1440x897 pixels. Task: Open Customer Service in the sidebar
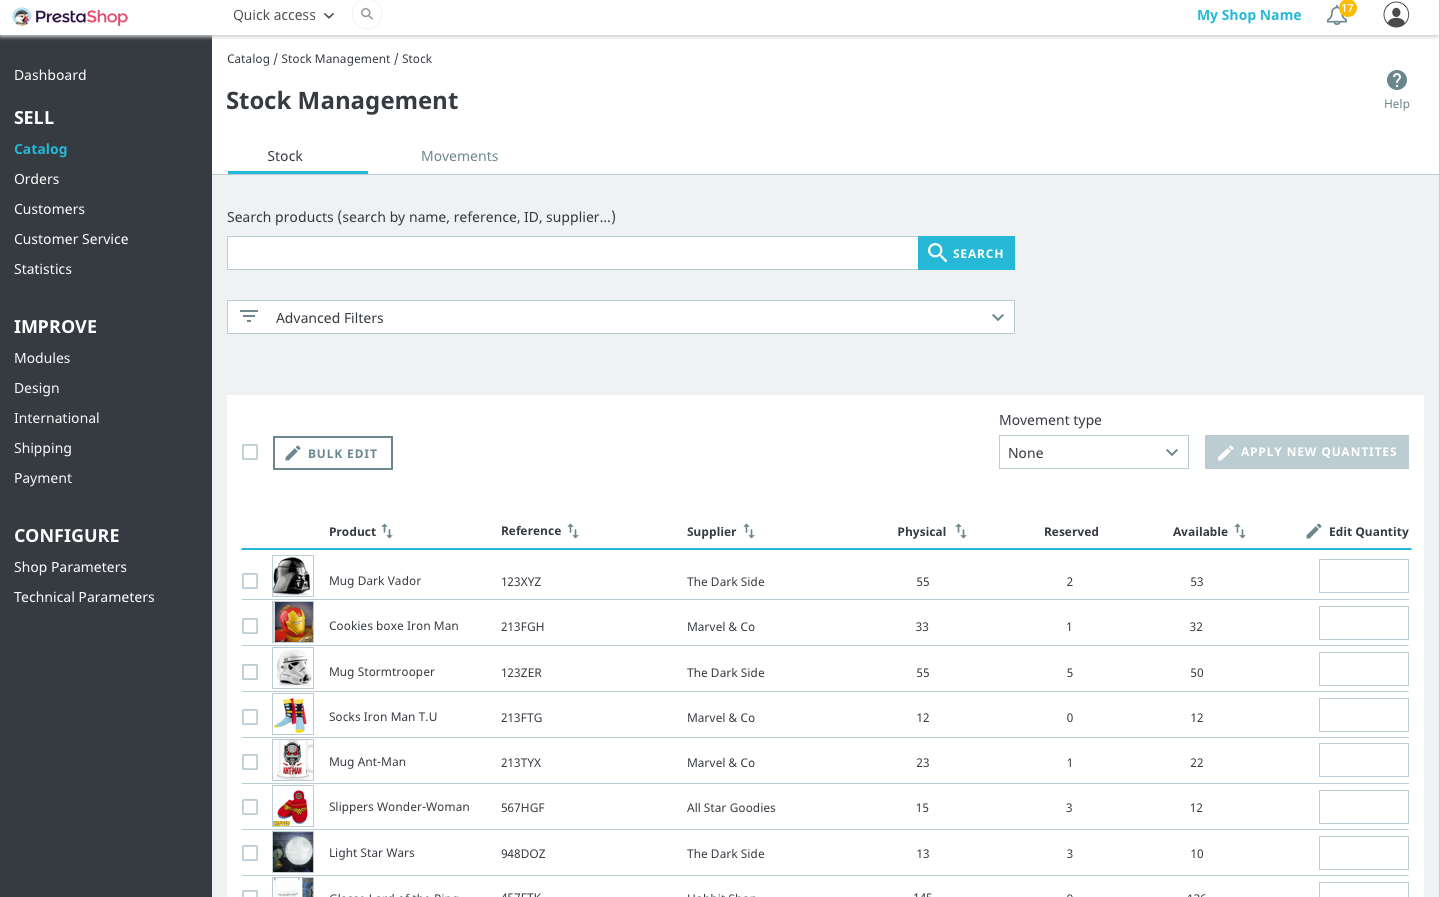[x=71, y=239]
